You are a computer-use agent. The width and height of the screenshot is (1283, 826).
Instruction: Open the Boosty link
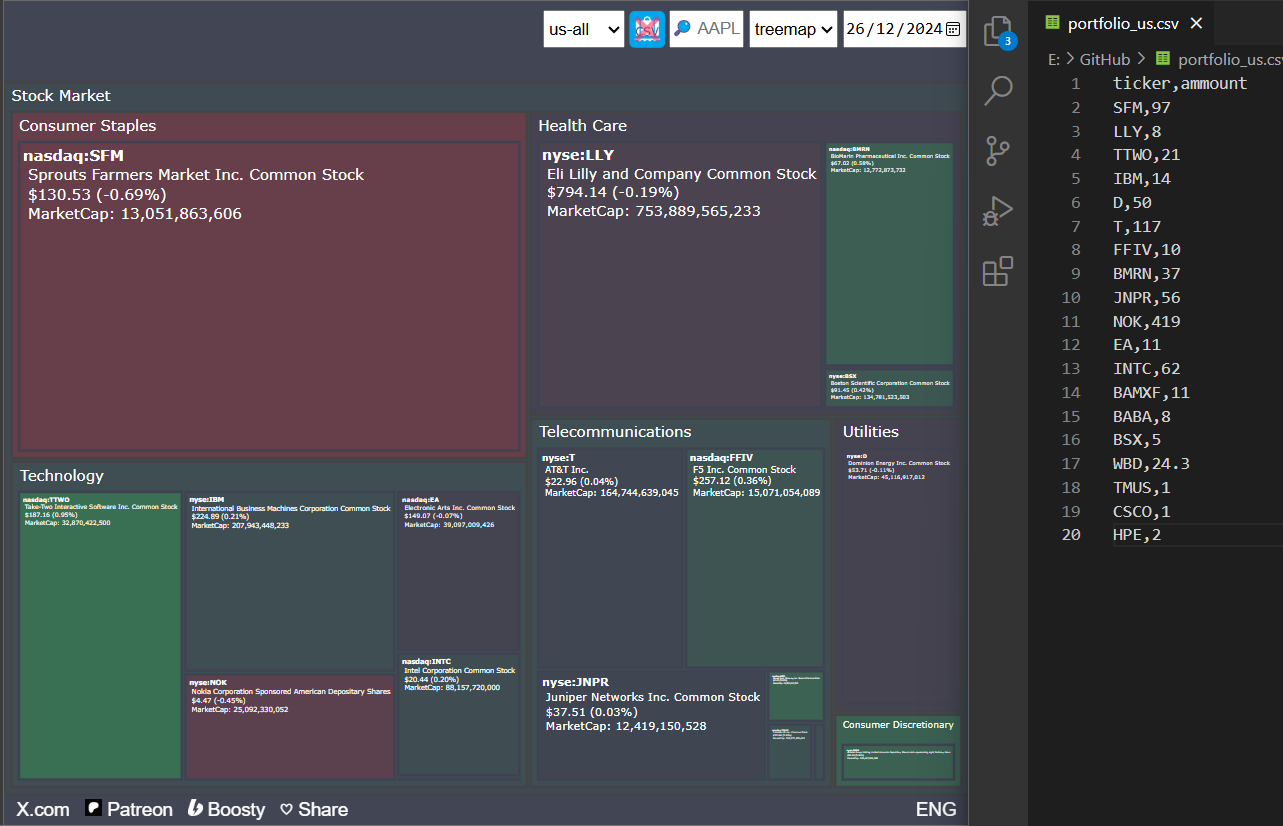[226, 809]
